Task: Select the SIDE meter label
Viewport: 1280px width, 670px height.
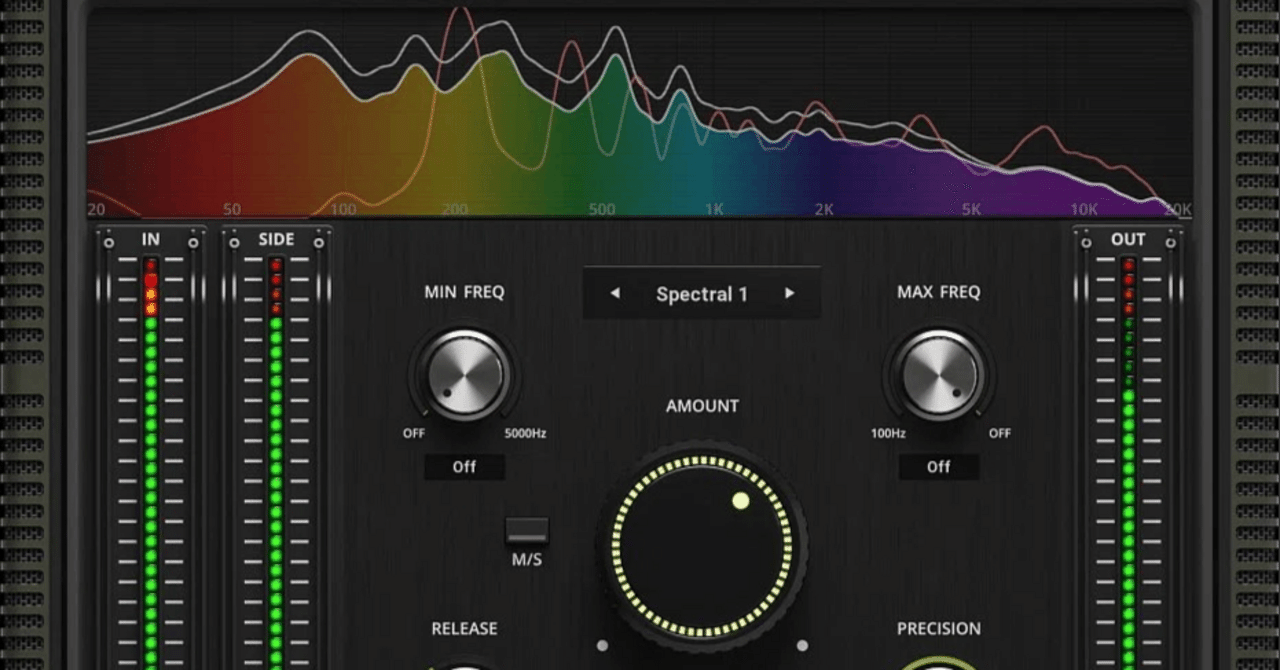Action: (x=276, y=238)
